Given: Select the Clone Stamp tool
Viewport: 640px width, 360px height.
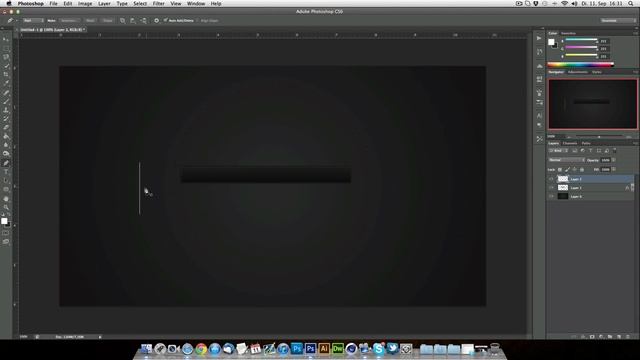Looking at the screenshot, I should 6,110.
